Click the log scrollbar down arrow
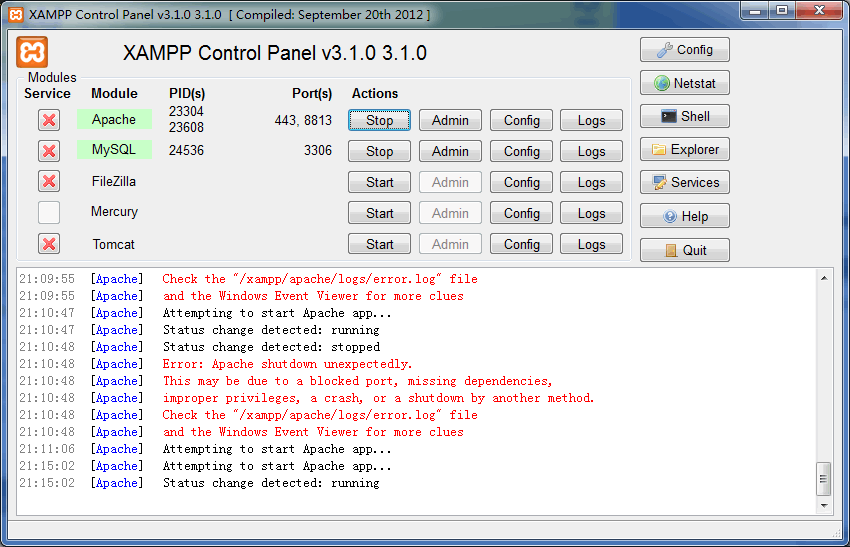850x547 pixels. (824, 505)
